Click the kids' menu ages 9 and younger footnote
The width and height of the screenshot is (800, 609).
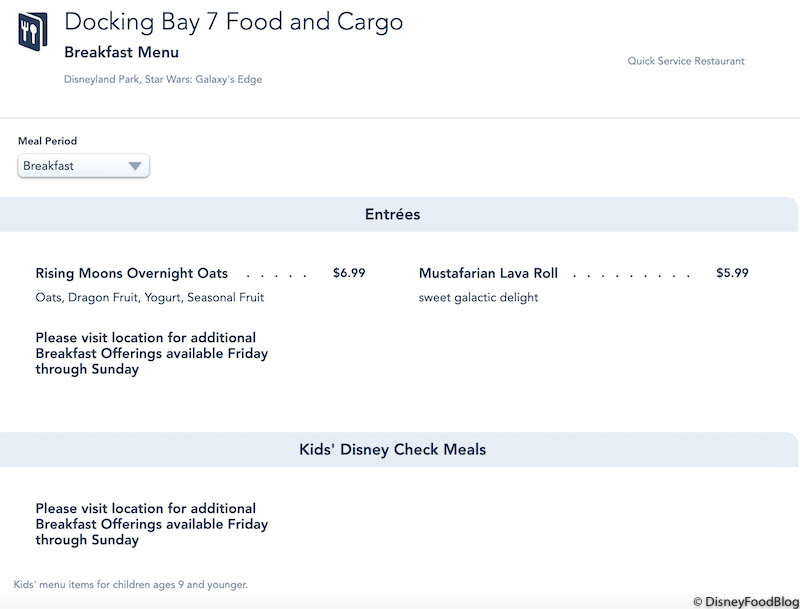point(131,584)
